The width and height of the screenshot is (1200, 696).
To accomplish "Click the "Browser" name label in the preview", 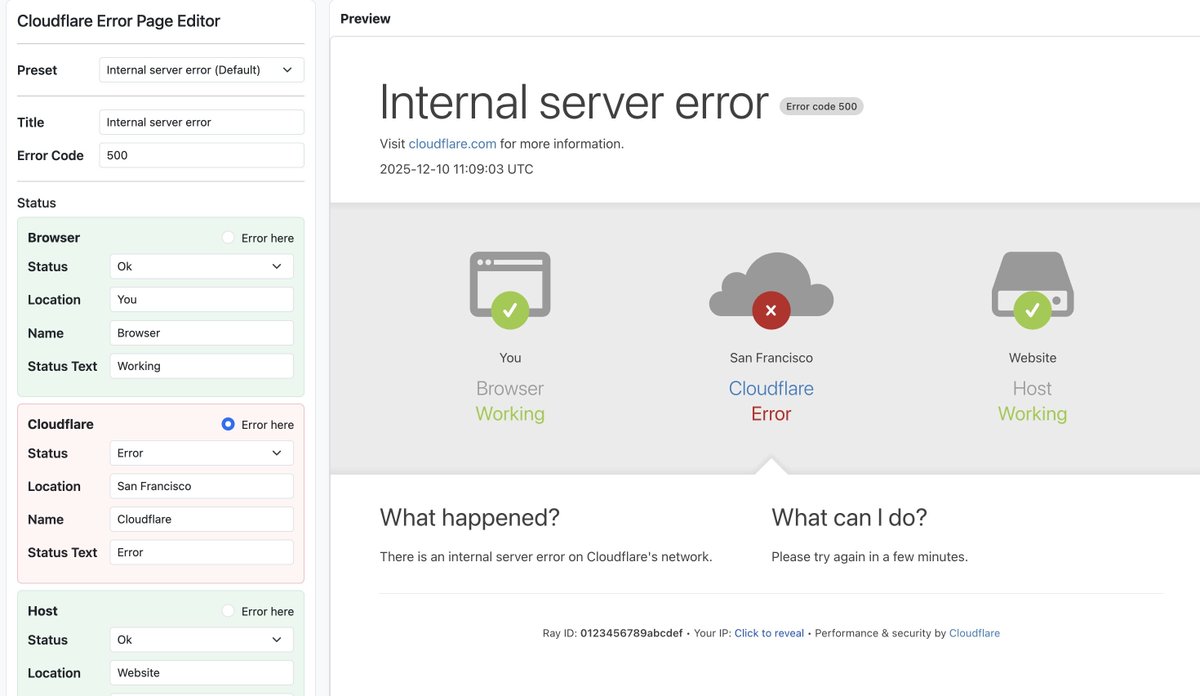I will [510, 388].
